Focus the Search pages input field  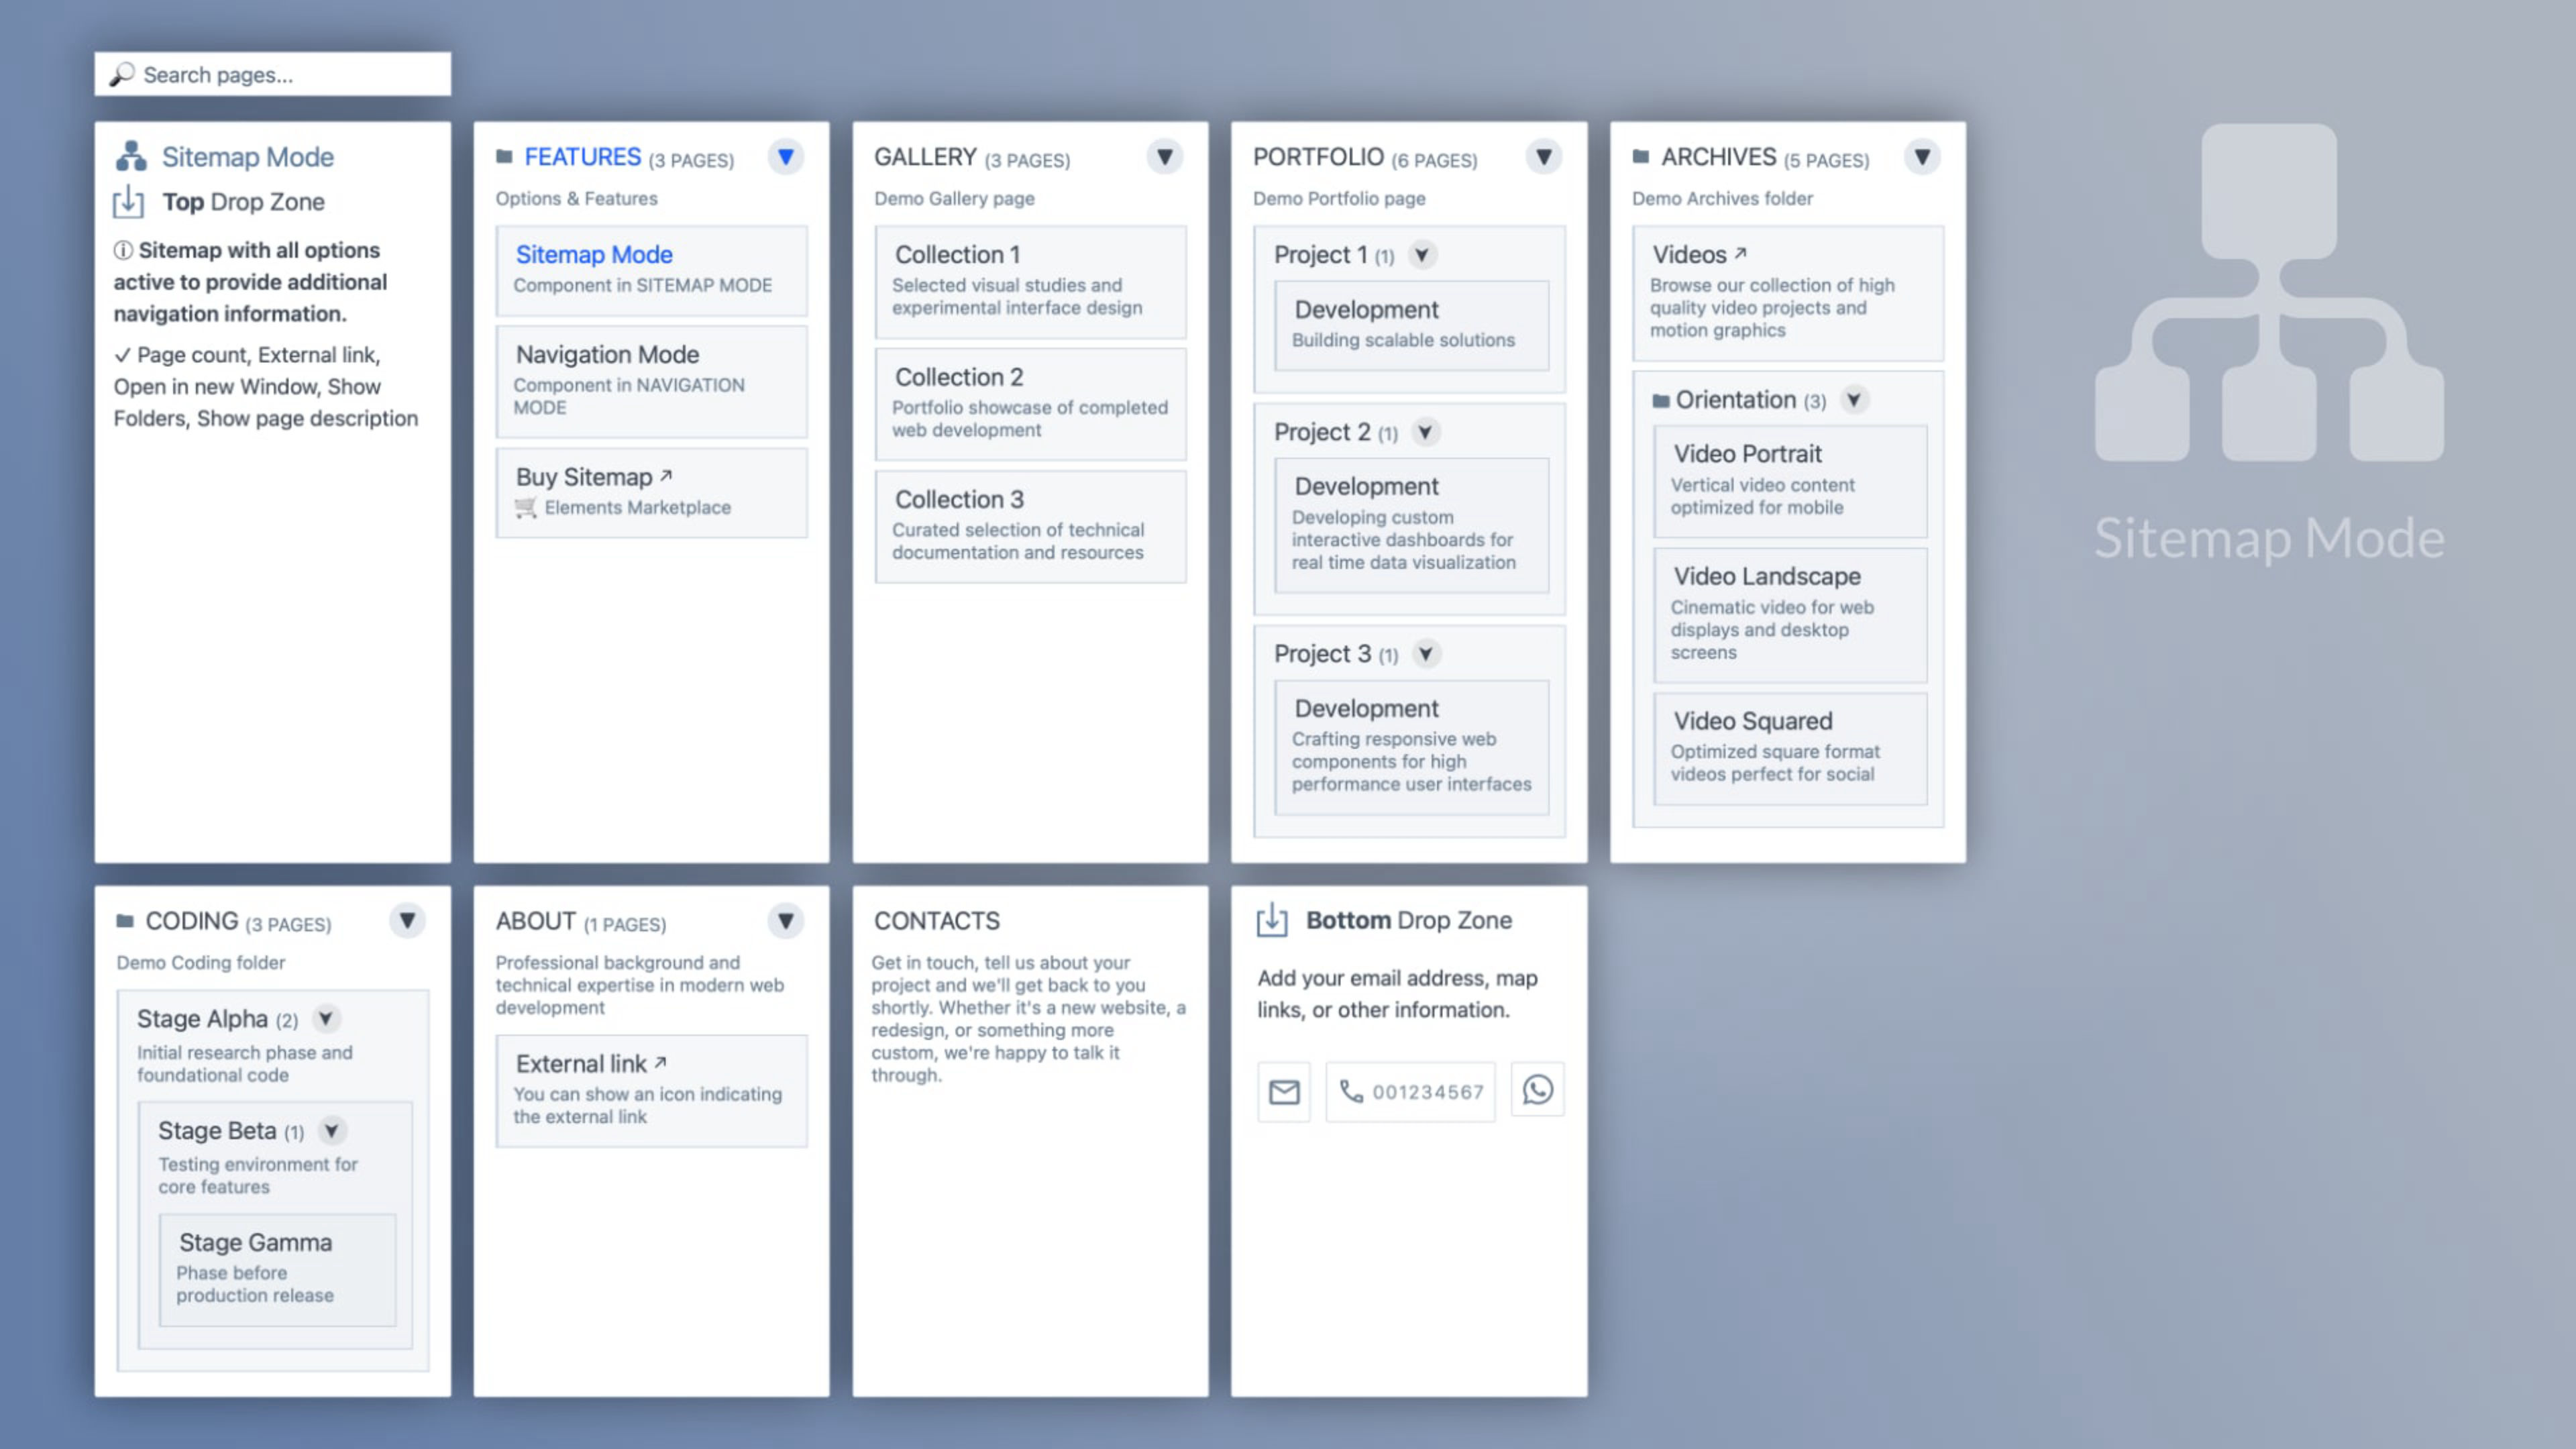272,74
